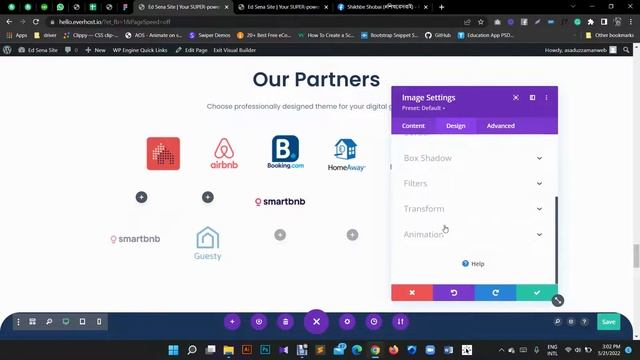Select phone view icon
This screenshot has width=640, height=360.
[99, 322]
